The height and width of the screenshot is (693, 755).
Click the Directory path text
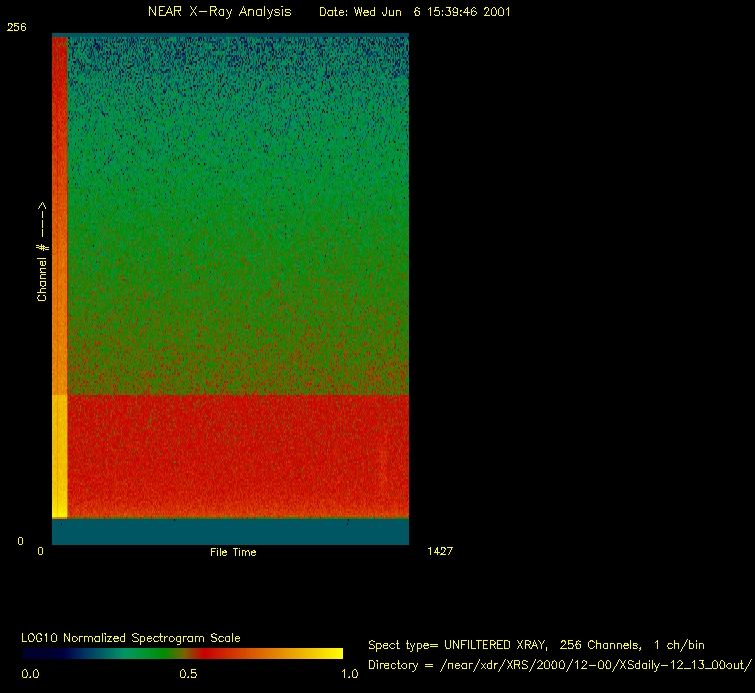tap(558, 665)
